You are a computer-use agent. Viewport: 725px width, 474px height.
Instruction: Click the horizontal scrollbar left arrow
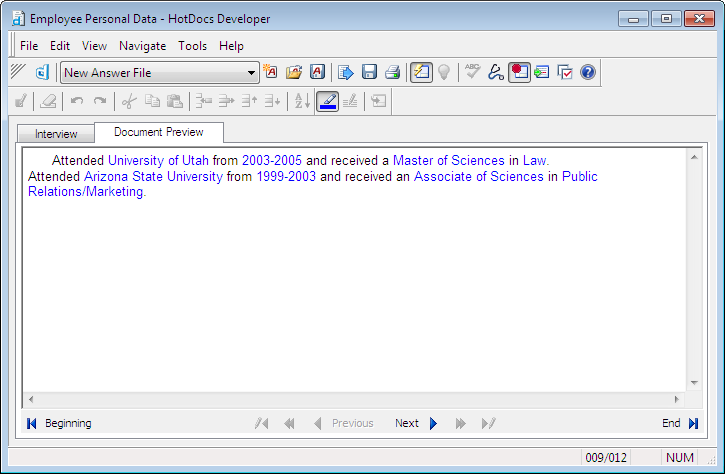pyautogui.click(x=31, y=400)
